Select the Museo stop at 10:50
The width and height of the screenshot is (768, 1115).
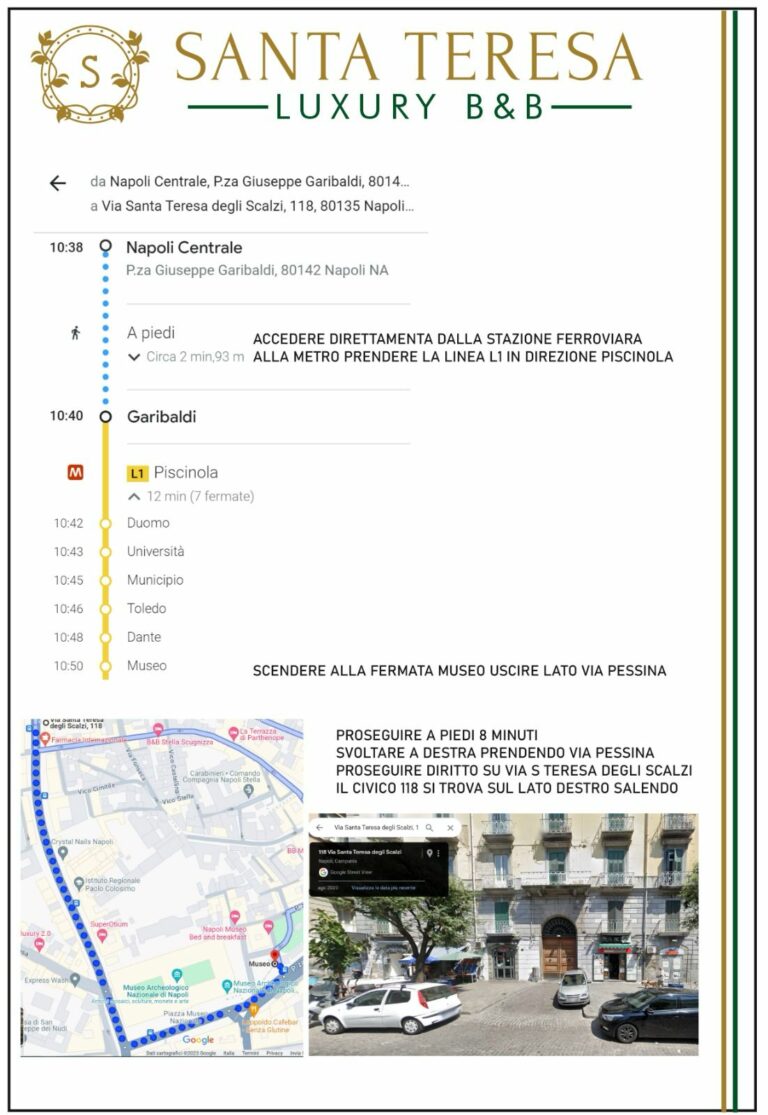pyautogui.click(x=146, y=665)
